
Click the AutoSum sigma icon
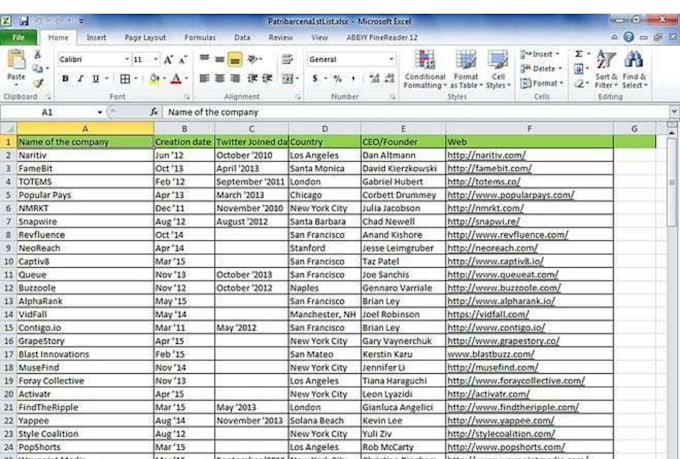click(579, 54)
